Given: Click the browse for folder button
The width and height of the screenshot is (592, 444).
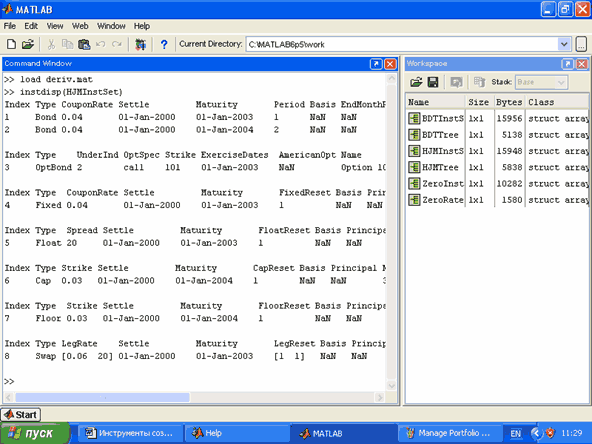Looking at the screenshot, I should click(581, 45).
